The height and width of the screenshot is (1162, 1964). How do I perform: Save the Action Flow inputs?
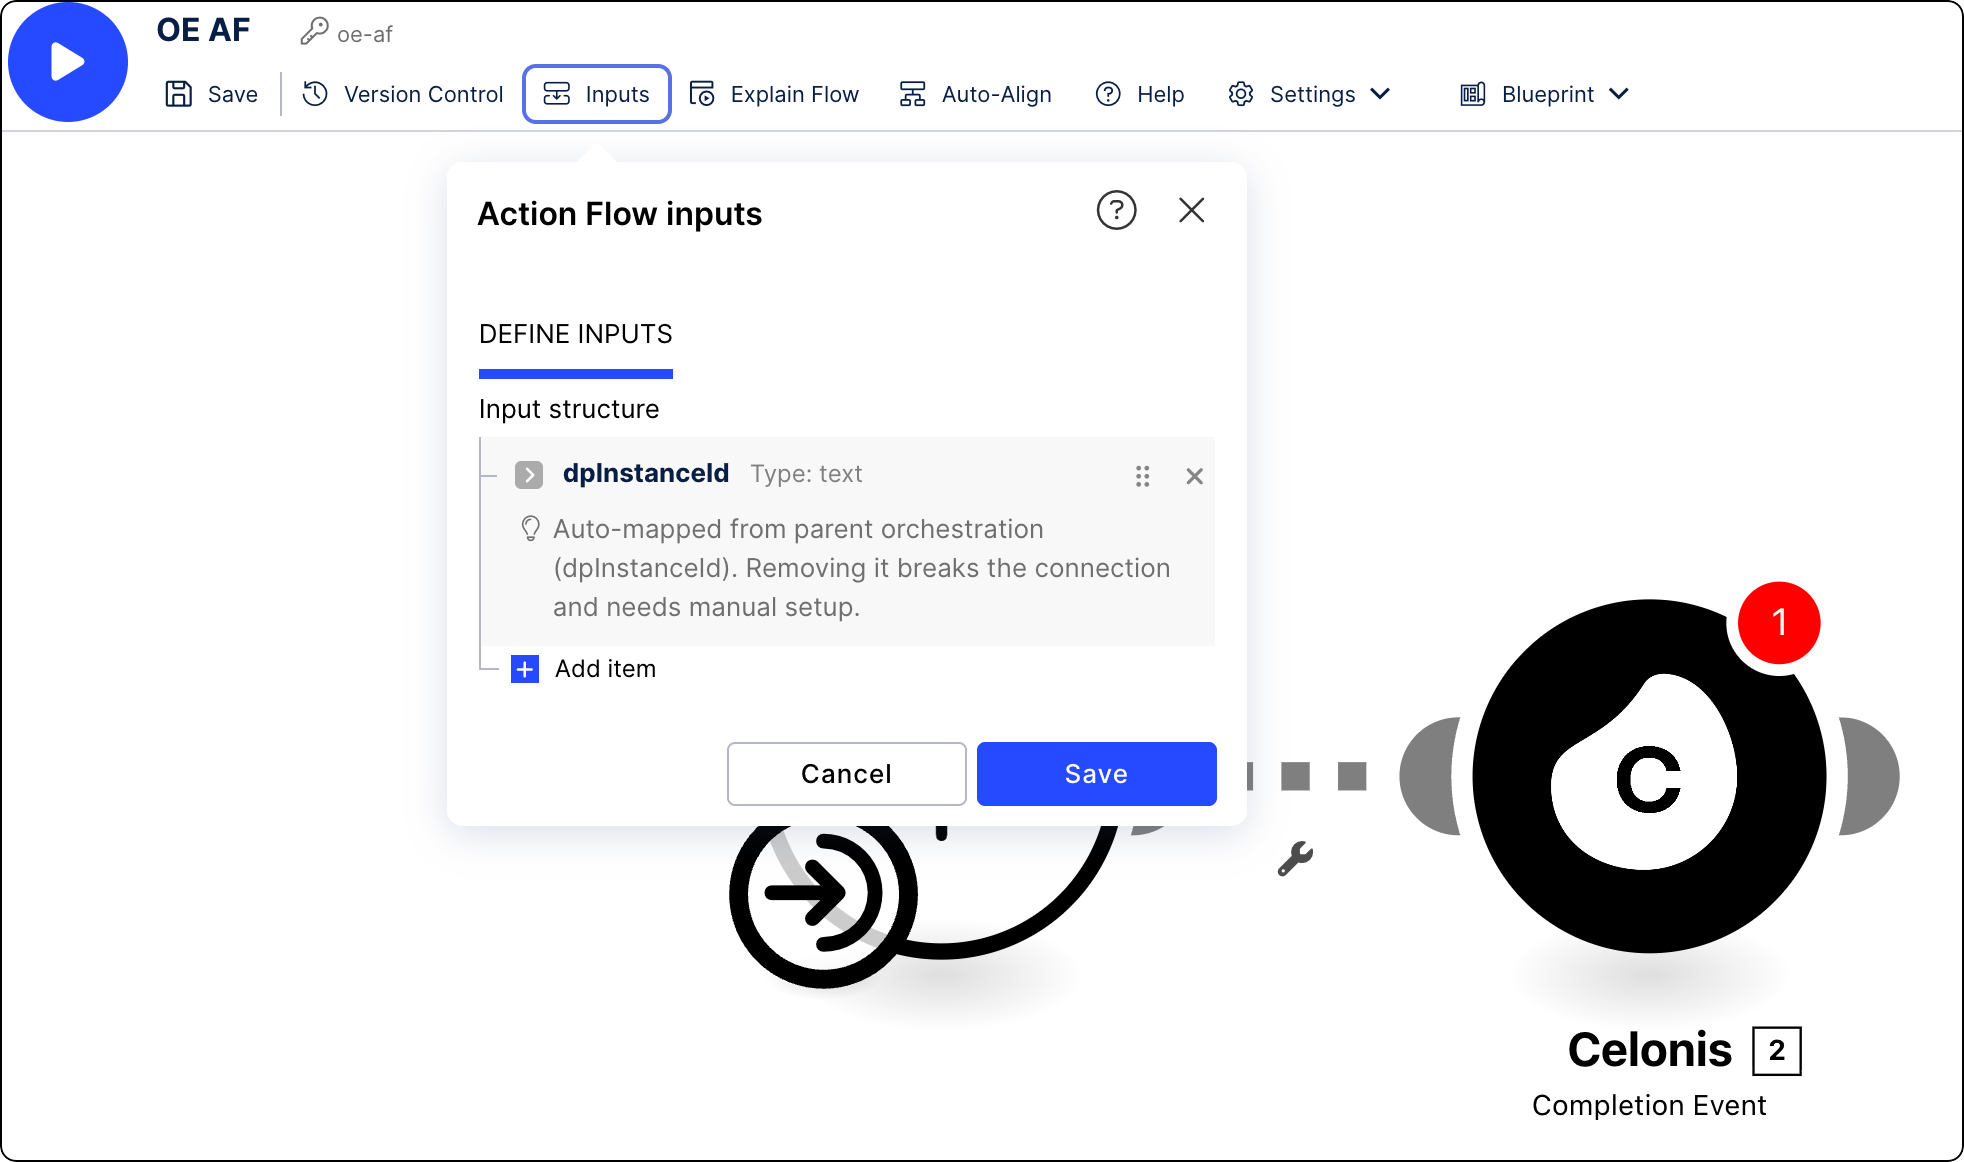click(x=1096, y=773)
